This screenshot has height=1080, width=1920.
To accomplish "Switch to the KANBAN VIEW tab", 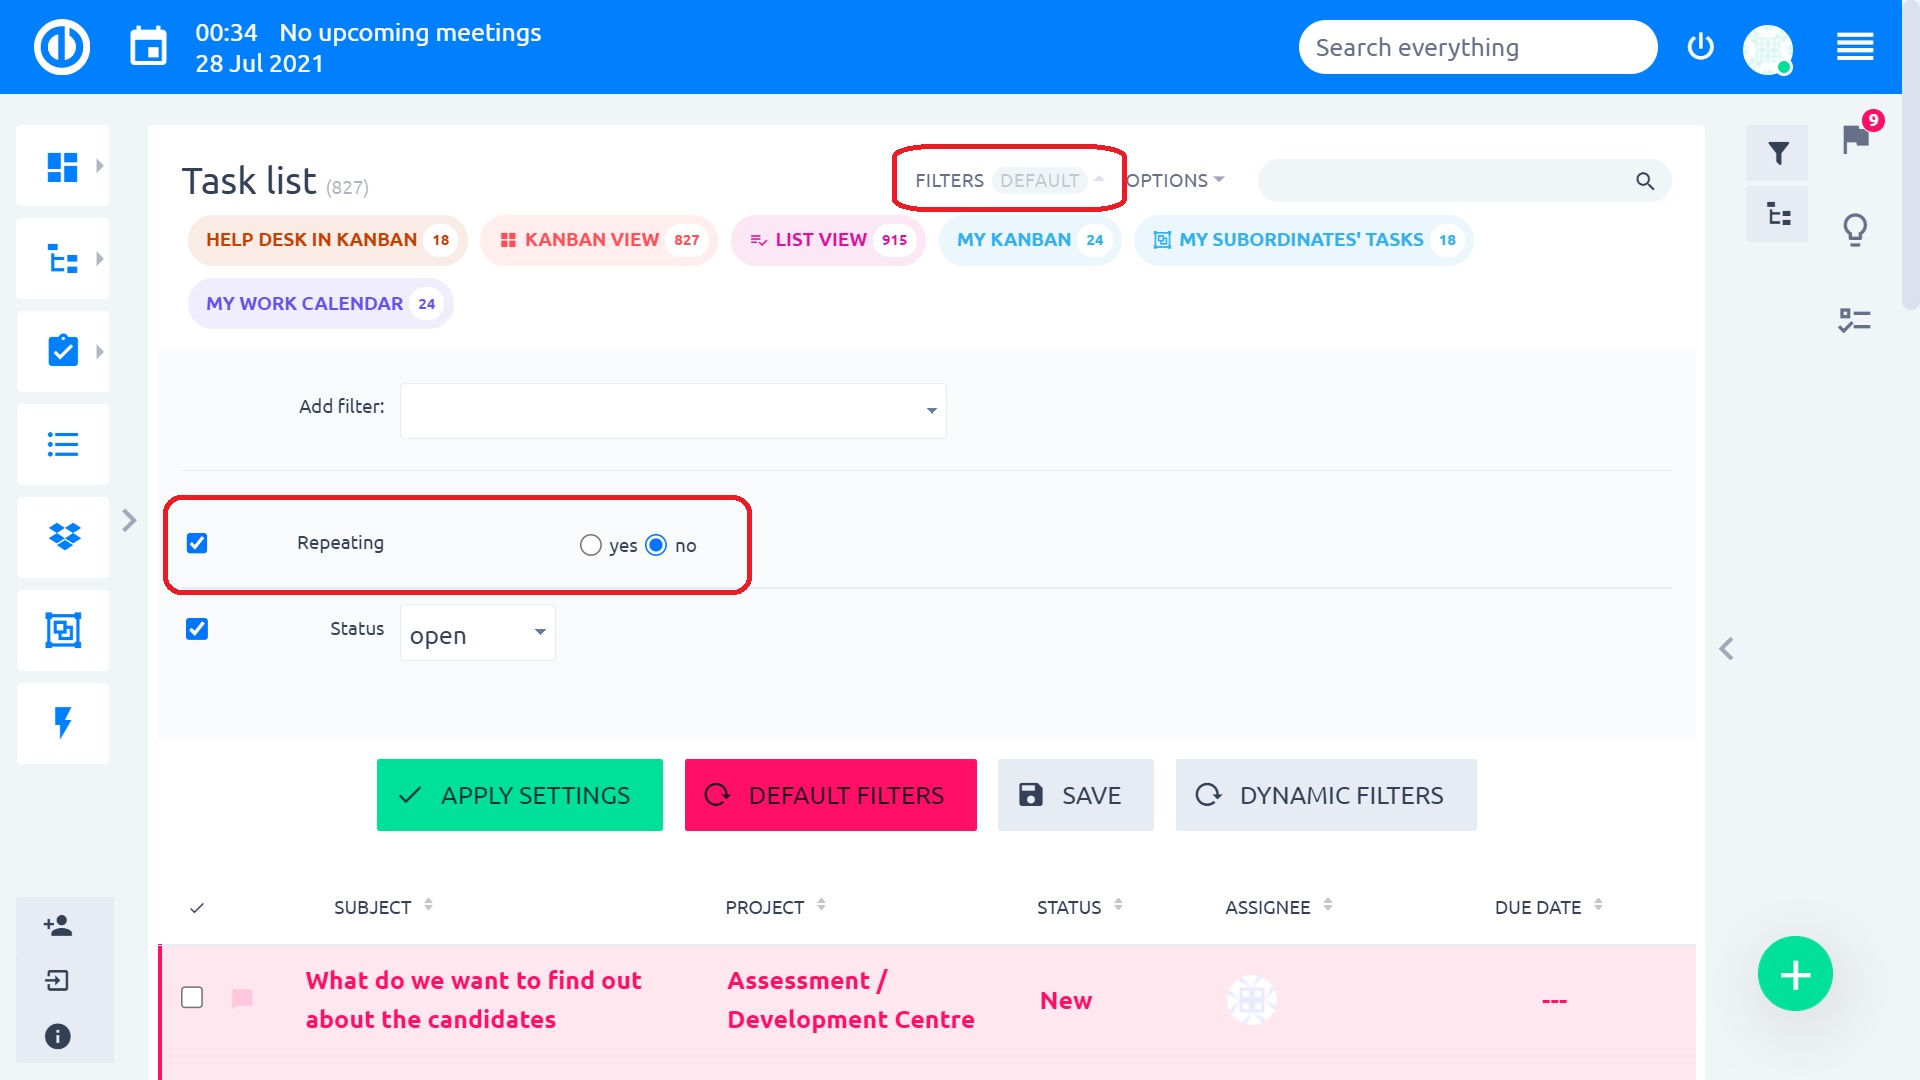I will pos(598,240).
